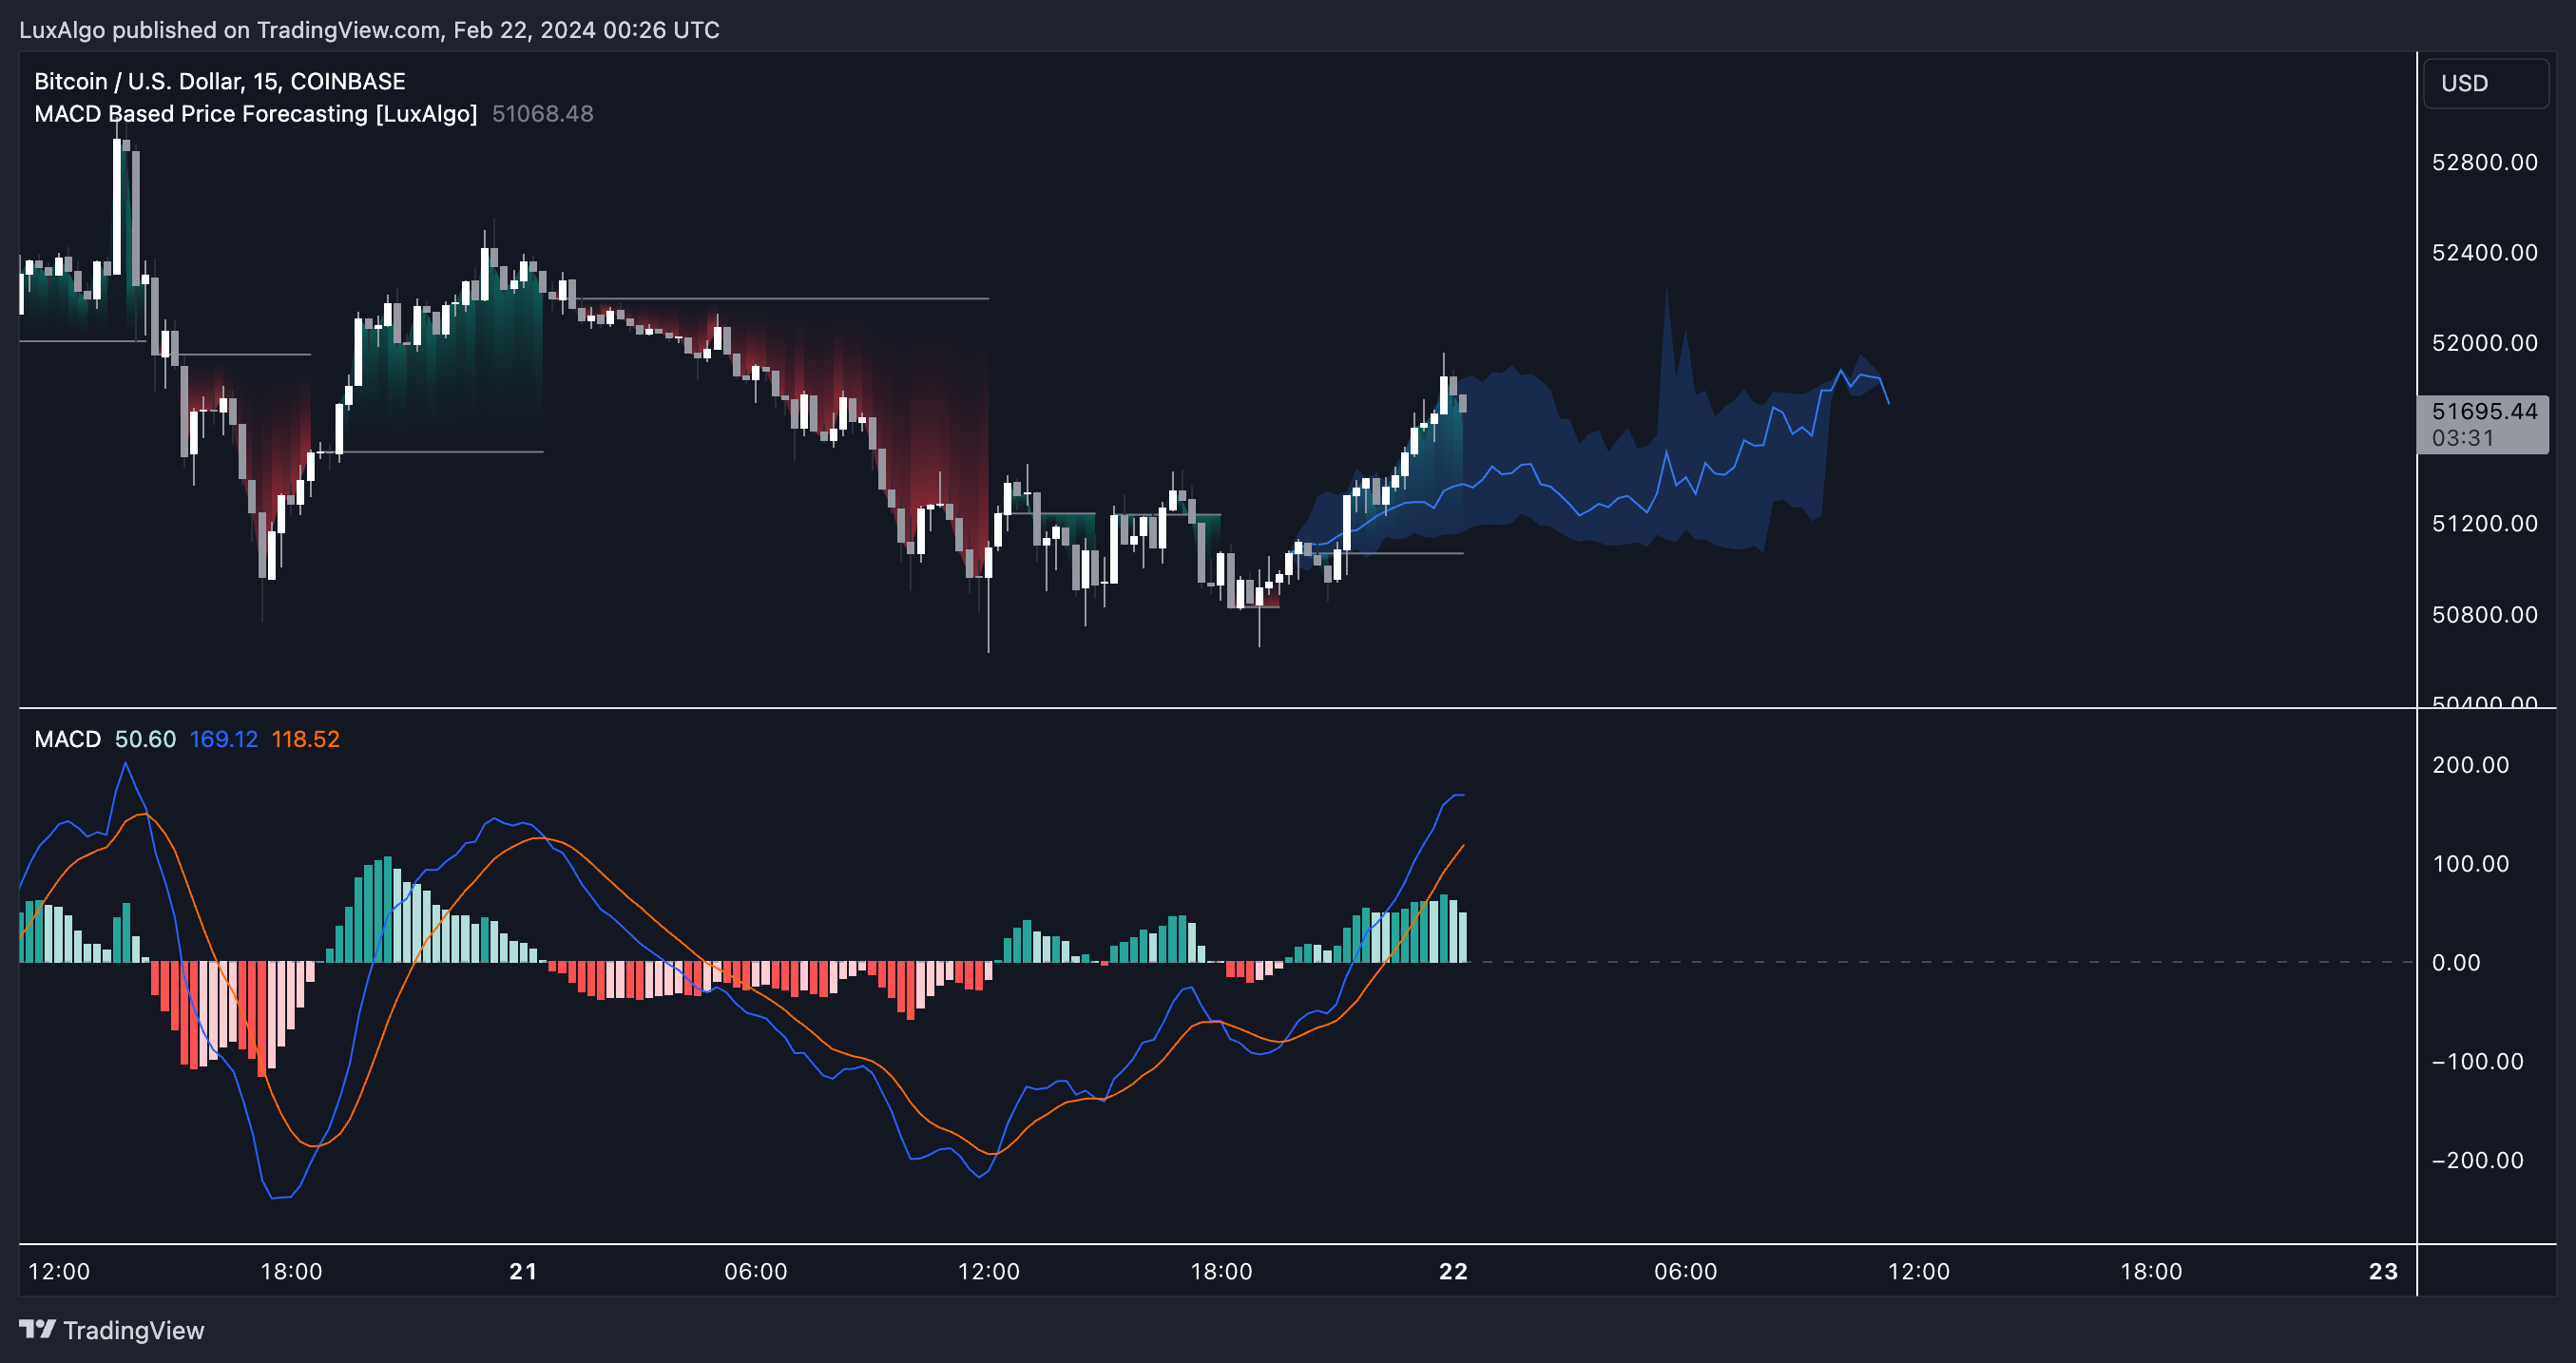Open the USD currency selector
This screenshot has width=2576, height=1363.
(x=2484, y=83)
